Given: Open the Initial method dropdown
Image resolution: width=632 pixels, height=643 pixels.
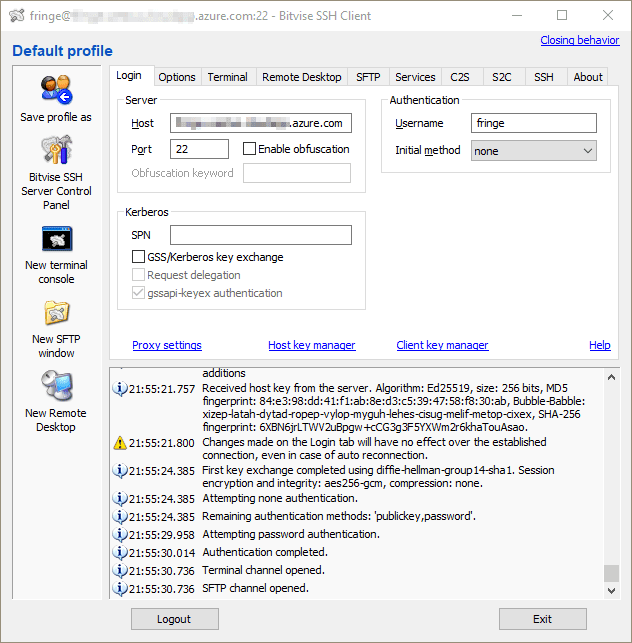Looking at the screenshot, I should pyautogui.click(x=534, y=150).
